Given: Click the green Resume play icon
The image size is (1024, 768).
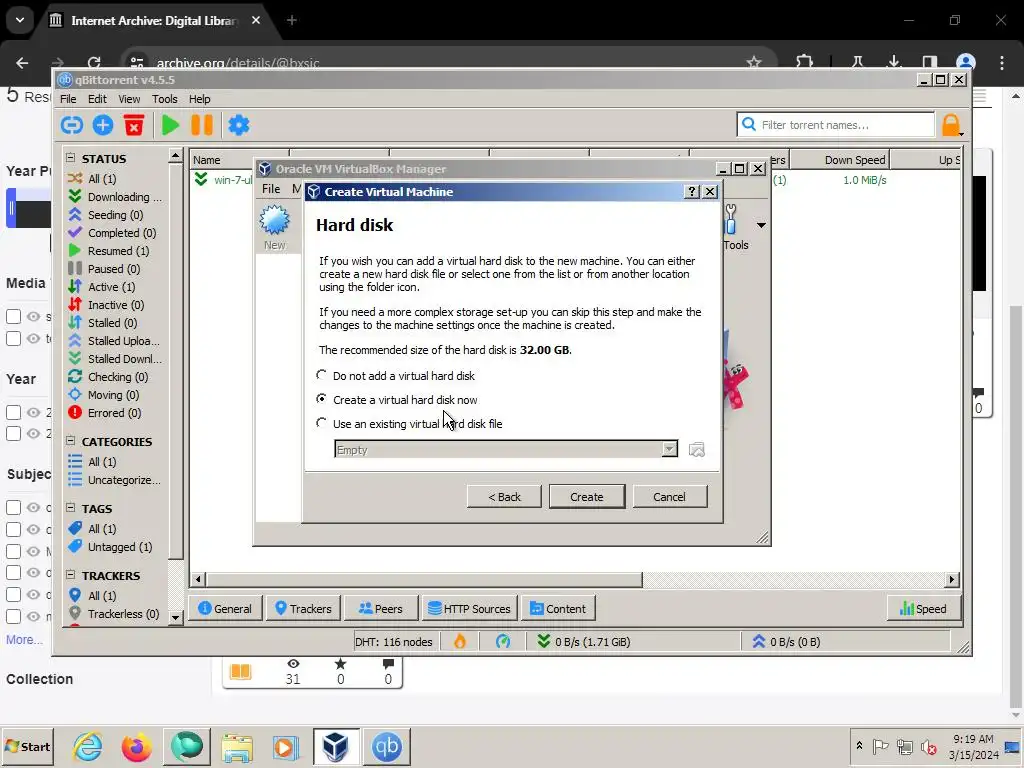Looking at the screenshot, I should [170, 125].
